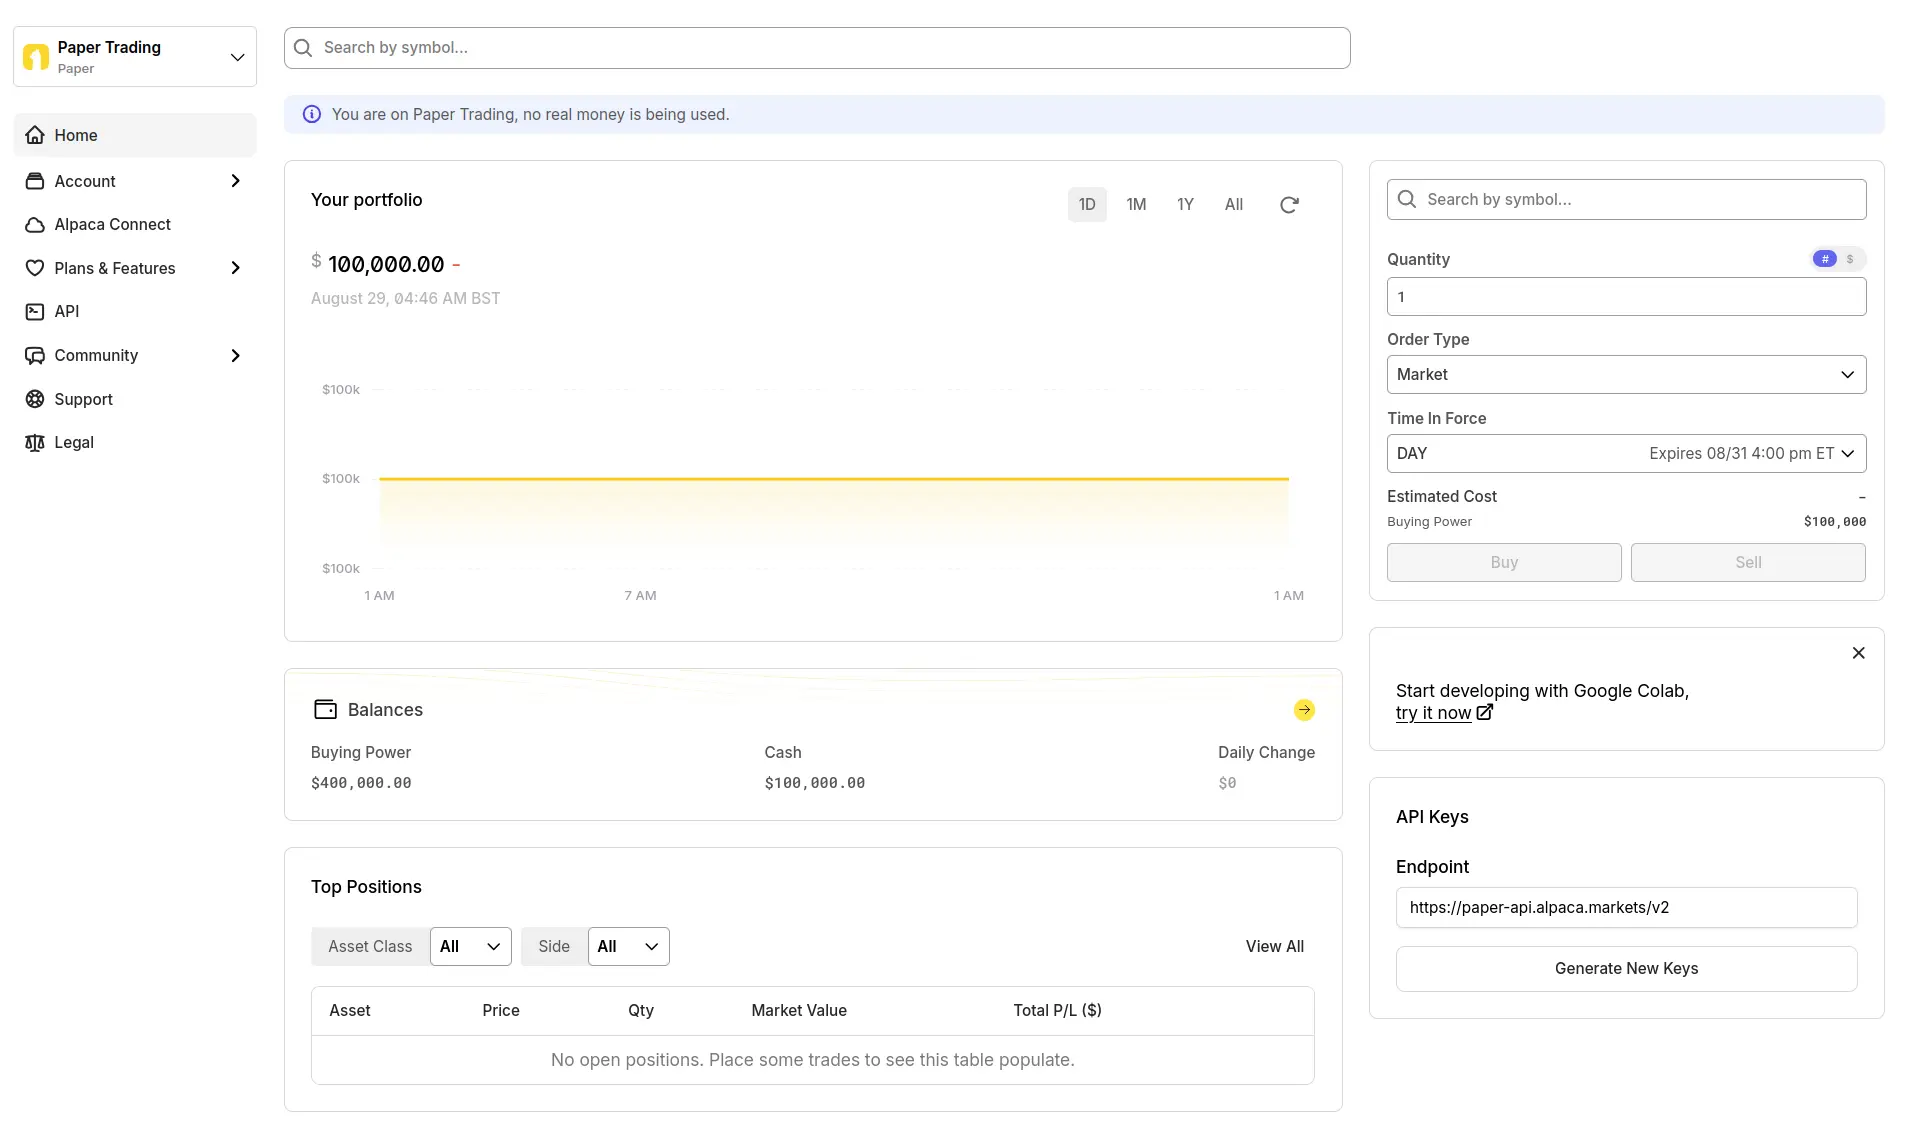Expand the Account submenu chevron
The width and height of the screenshot is (1920, 1130).
[236, 181]
